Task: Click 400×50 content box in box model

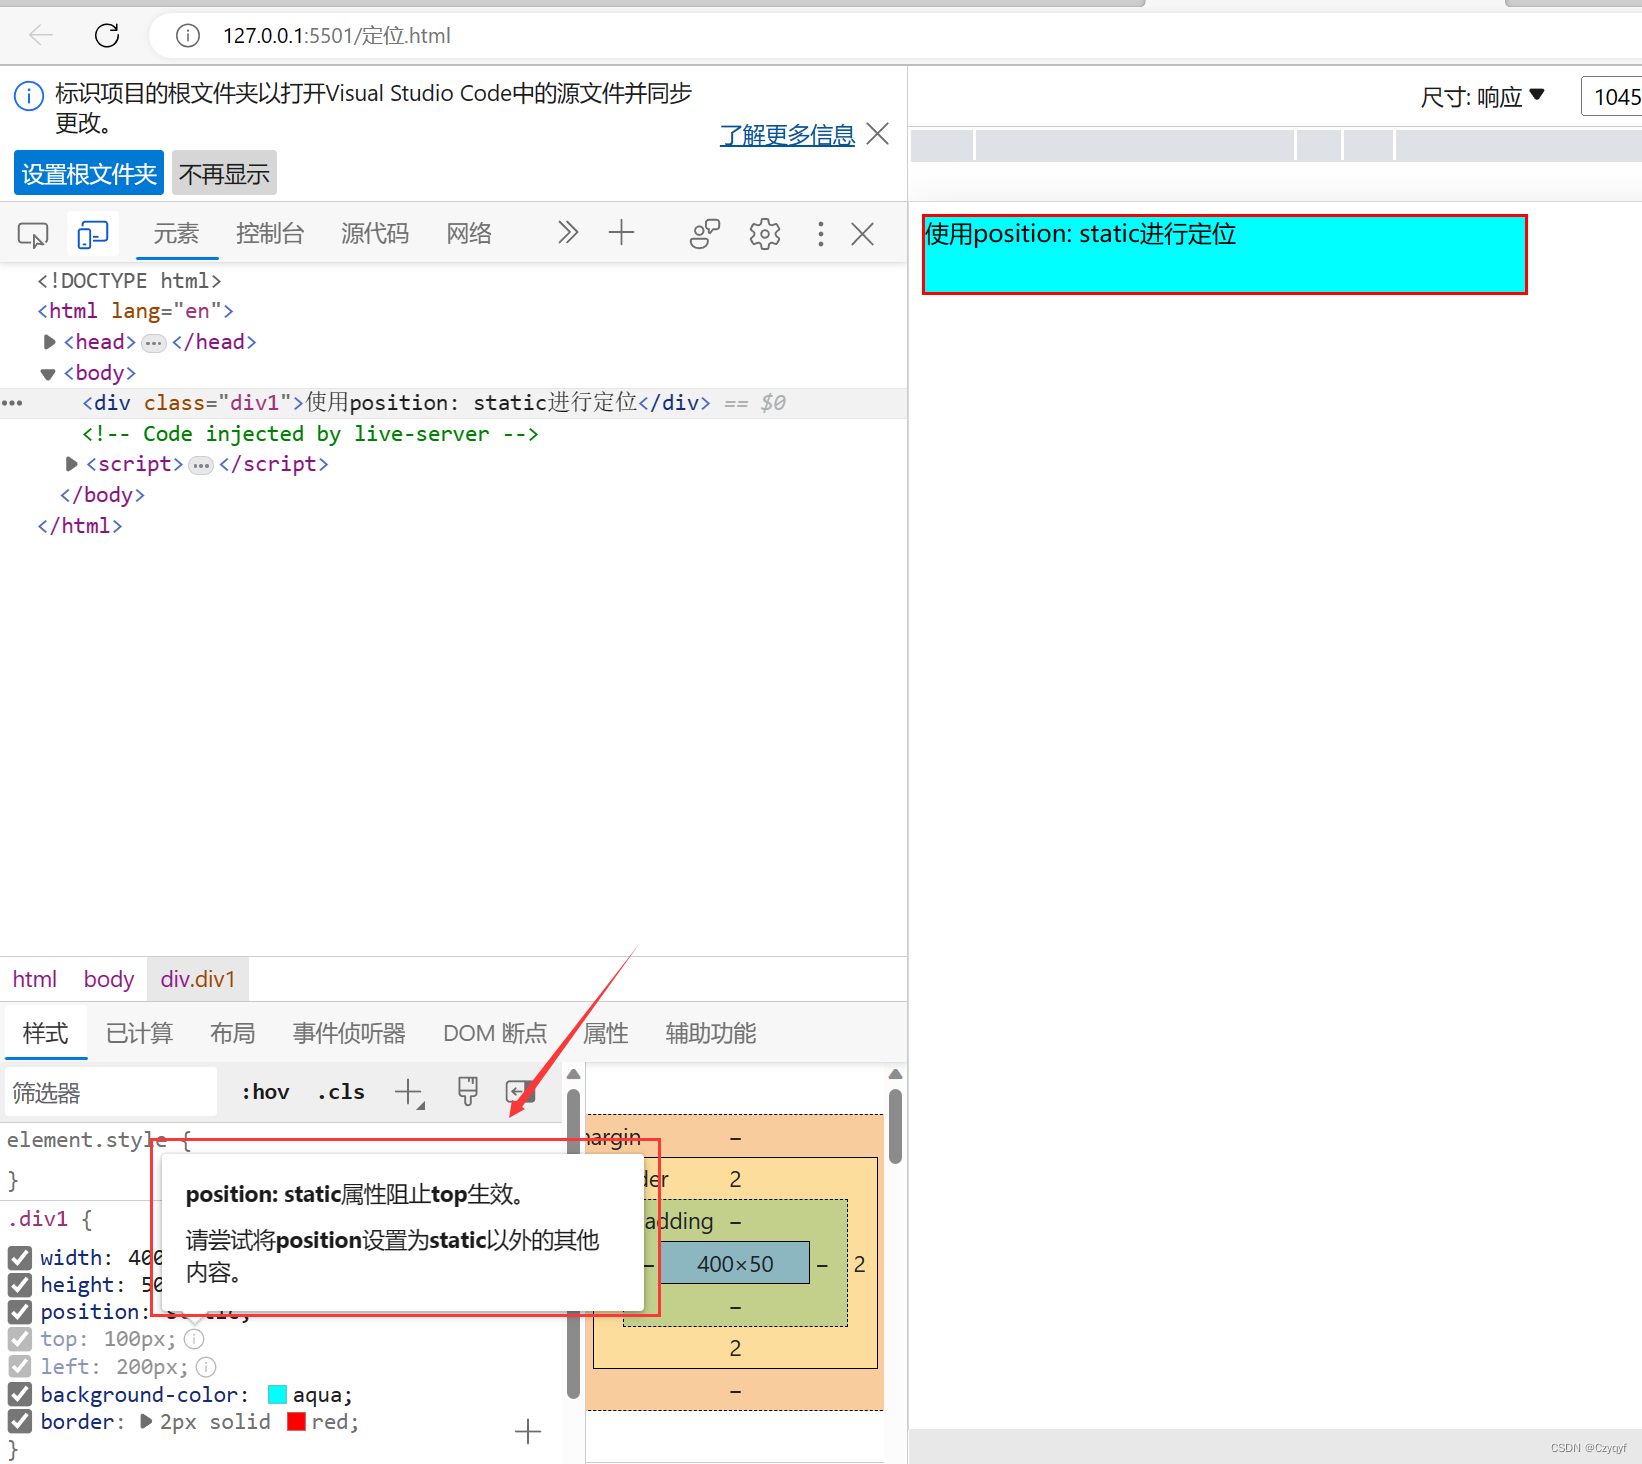Action: coord(735,1263)
